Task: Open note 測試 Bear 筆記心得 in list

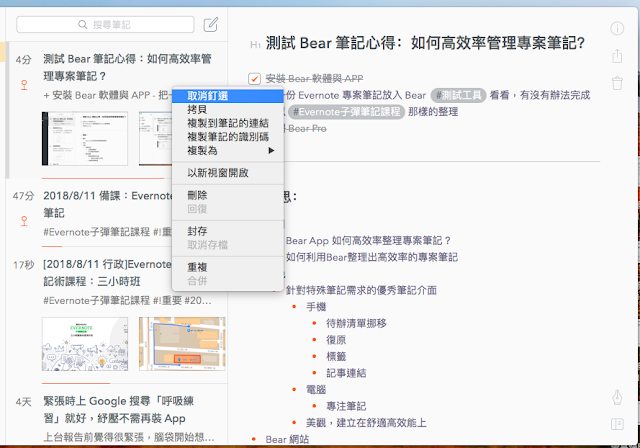Action: [117, 110]
